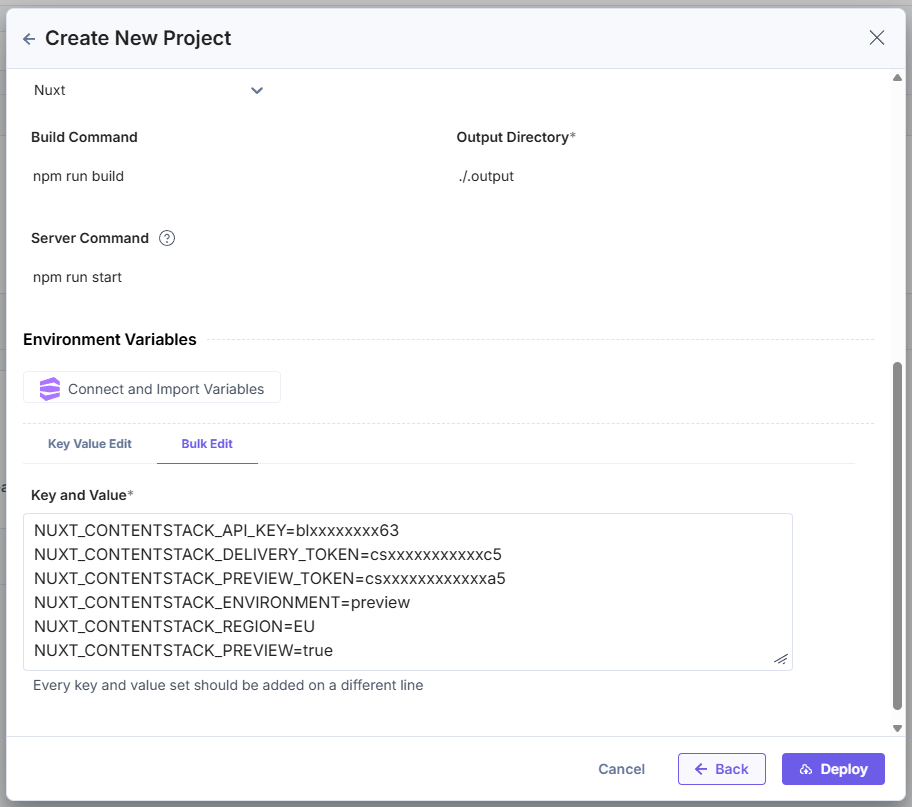Screen dimensions: 912x807
Task: Switch to the Key Value Edit tab
Action: coord(89,444)
